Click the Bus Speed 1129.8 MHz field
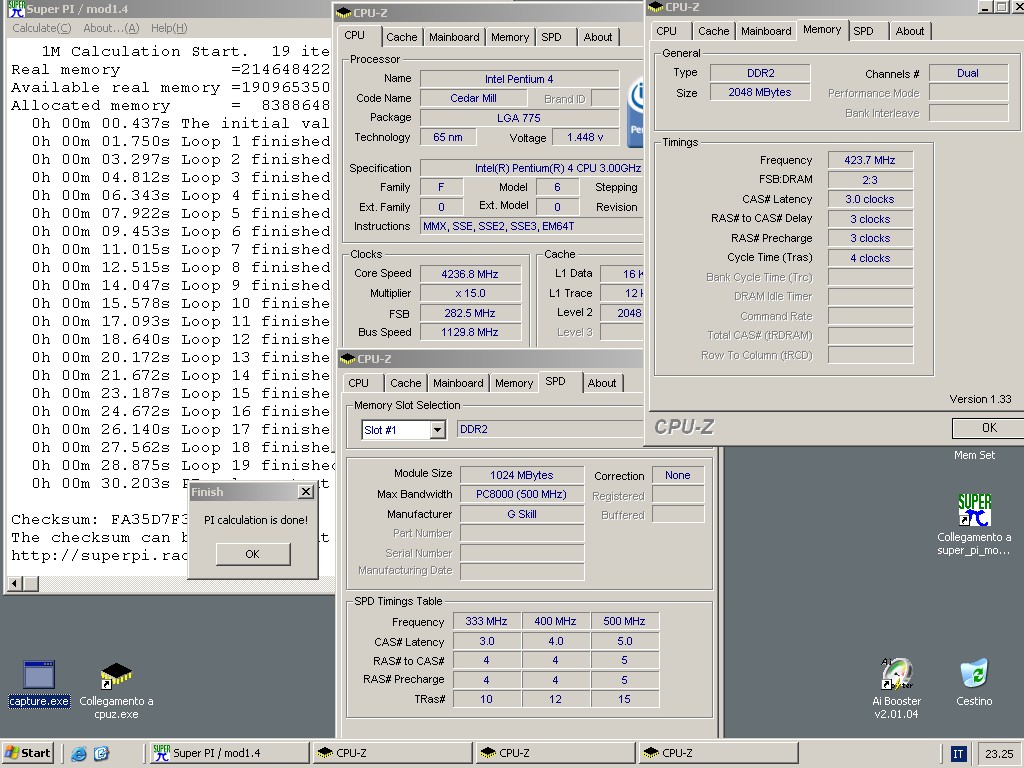The width and height of the screenshot is (1024, 768). pos(470,332)
